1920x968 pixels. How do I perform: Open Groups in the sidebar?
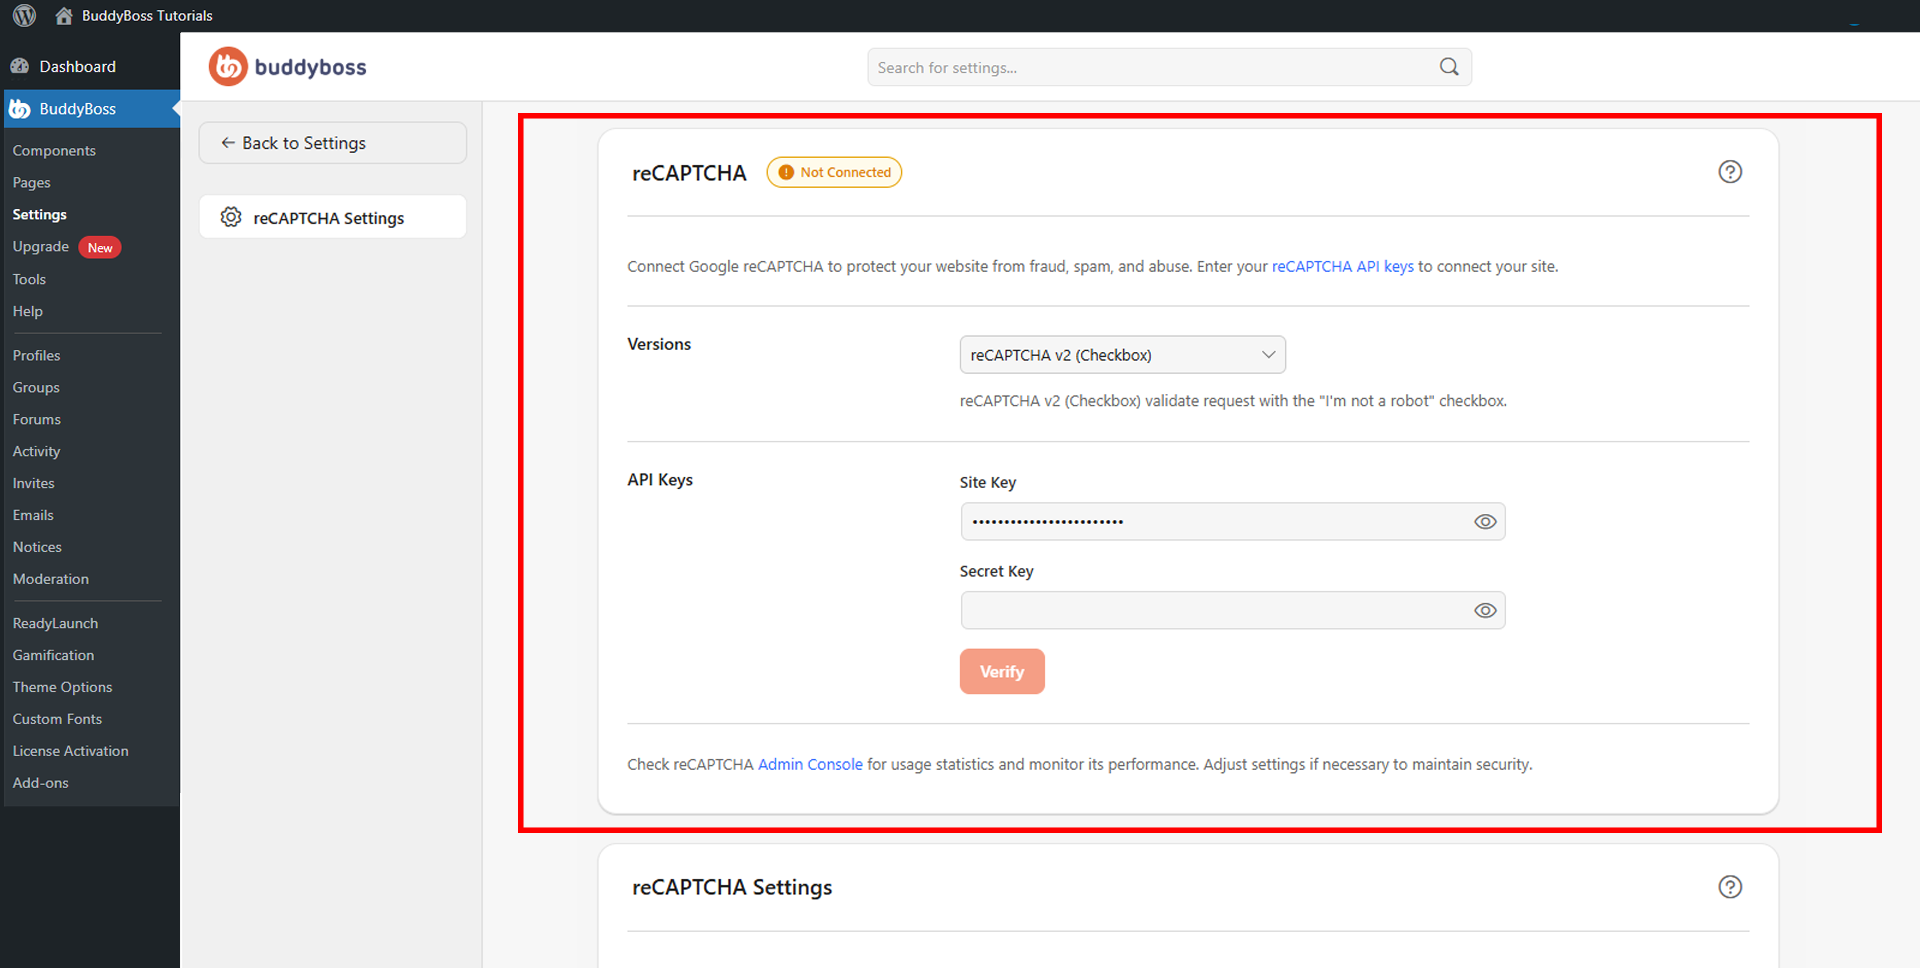(x=36, y=387)
